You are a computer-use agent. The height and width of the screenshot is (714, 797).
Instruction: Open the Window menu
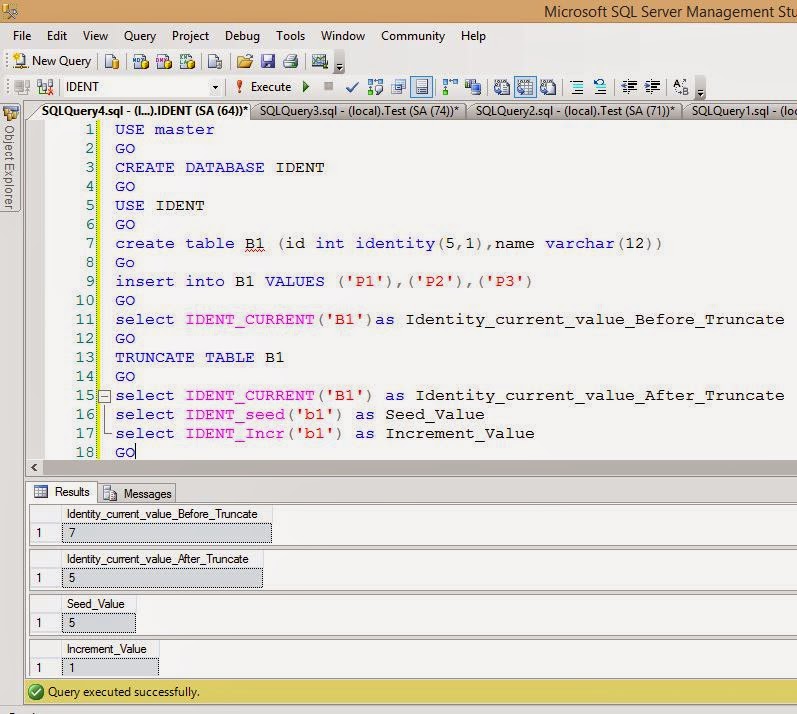point(343,36)
